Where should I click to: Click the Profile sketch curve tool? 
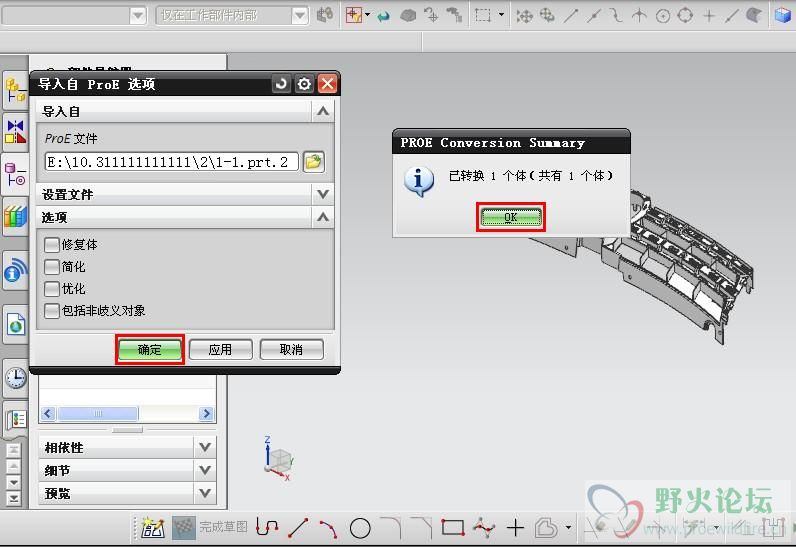click(268, 528)
